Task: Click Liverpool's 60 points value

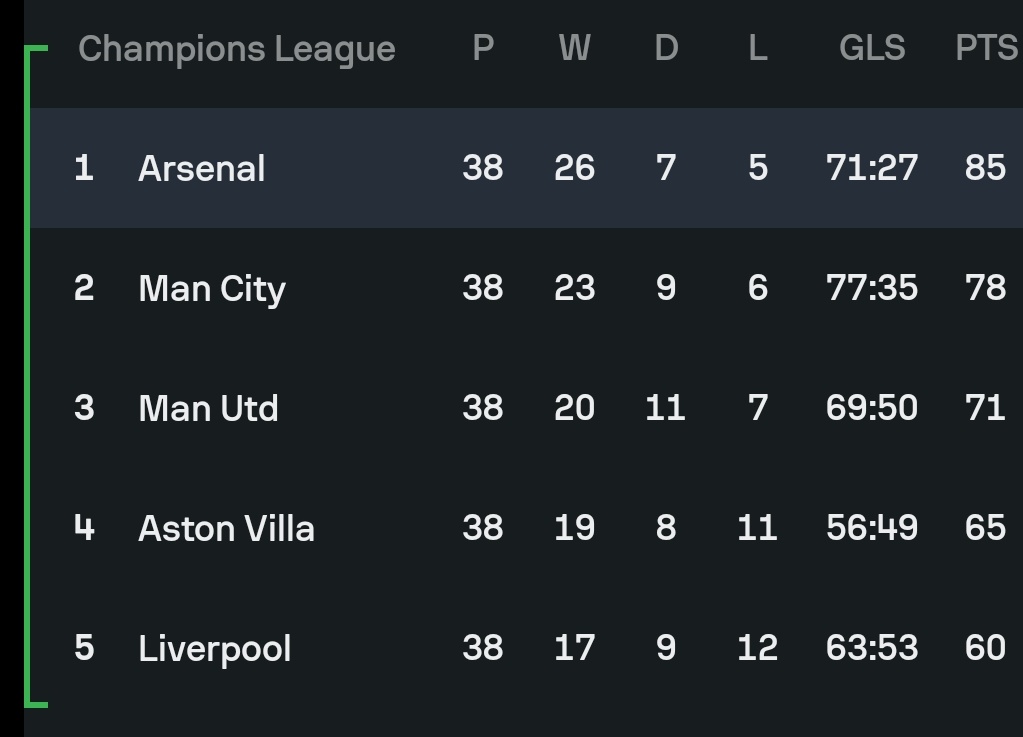Action: click(985, 648)
